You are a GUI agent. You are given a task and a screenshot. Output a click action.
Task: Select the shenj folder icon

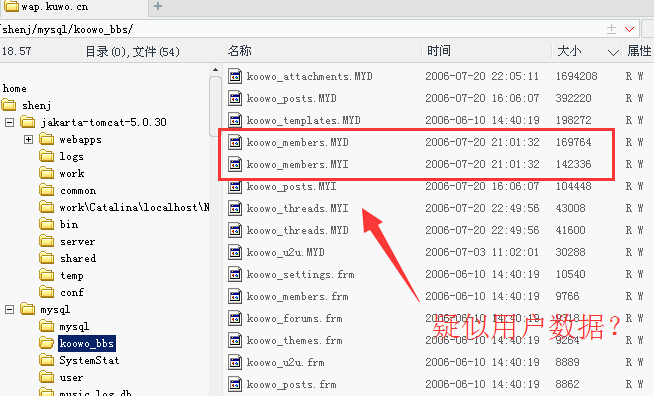pos(9,105)
